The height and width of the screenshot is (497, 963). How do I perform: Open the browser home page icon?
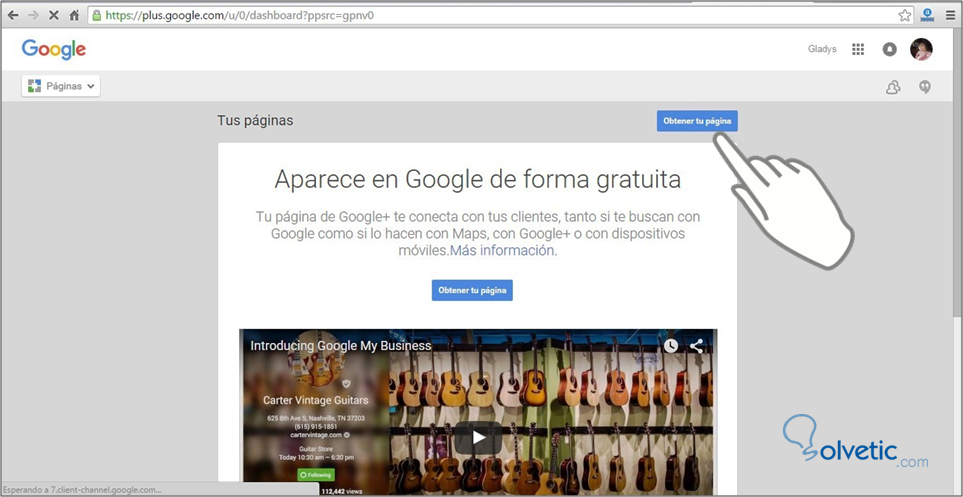point(74,15)
